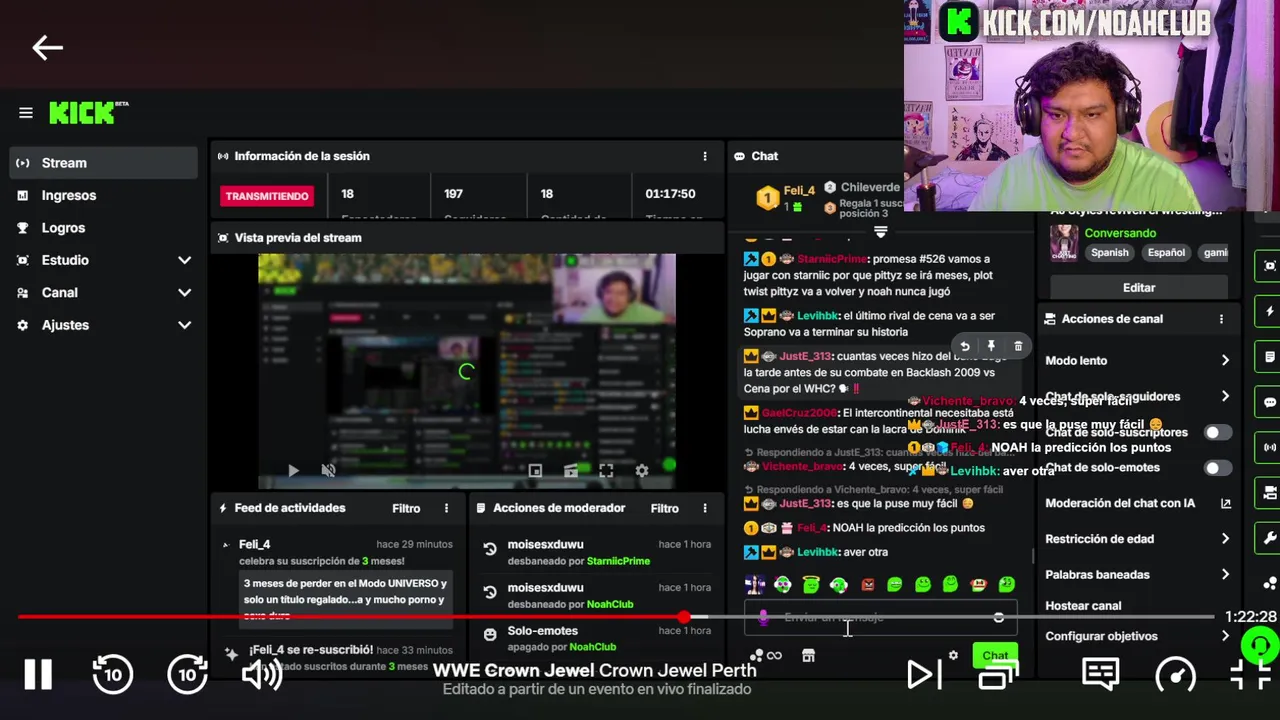The image size is (1280, 720).
Task: Unmute the stream preview speaker icon
Action: (x=328, y=470)
